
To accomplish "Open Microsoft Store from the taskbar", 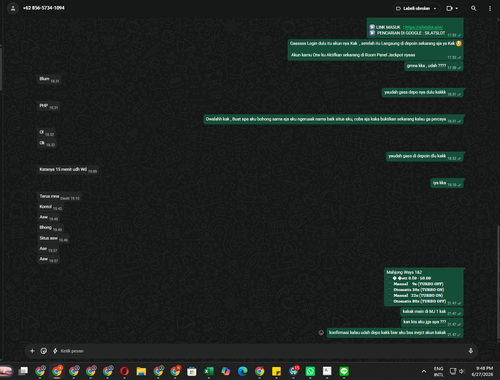I will (192, 371).
